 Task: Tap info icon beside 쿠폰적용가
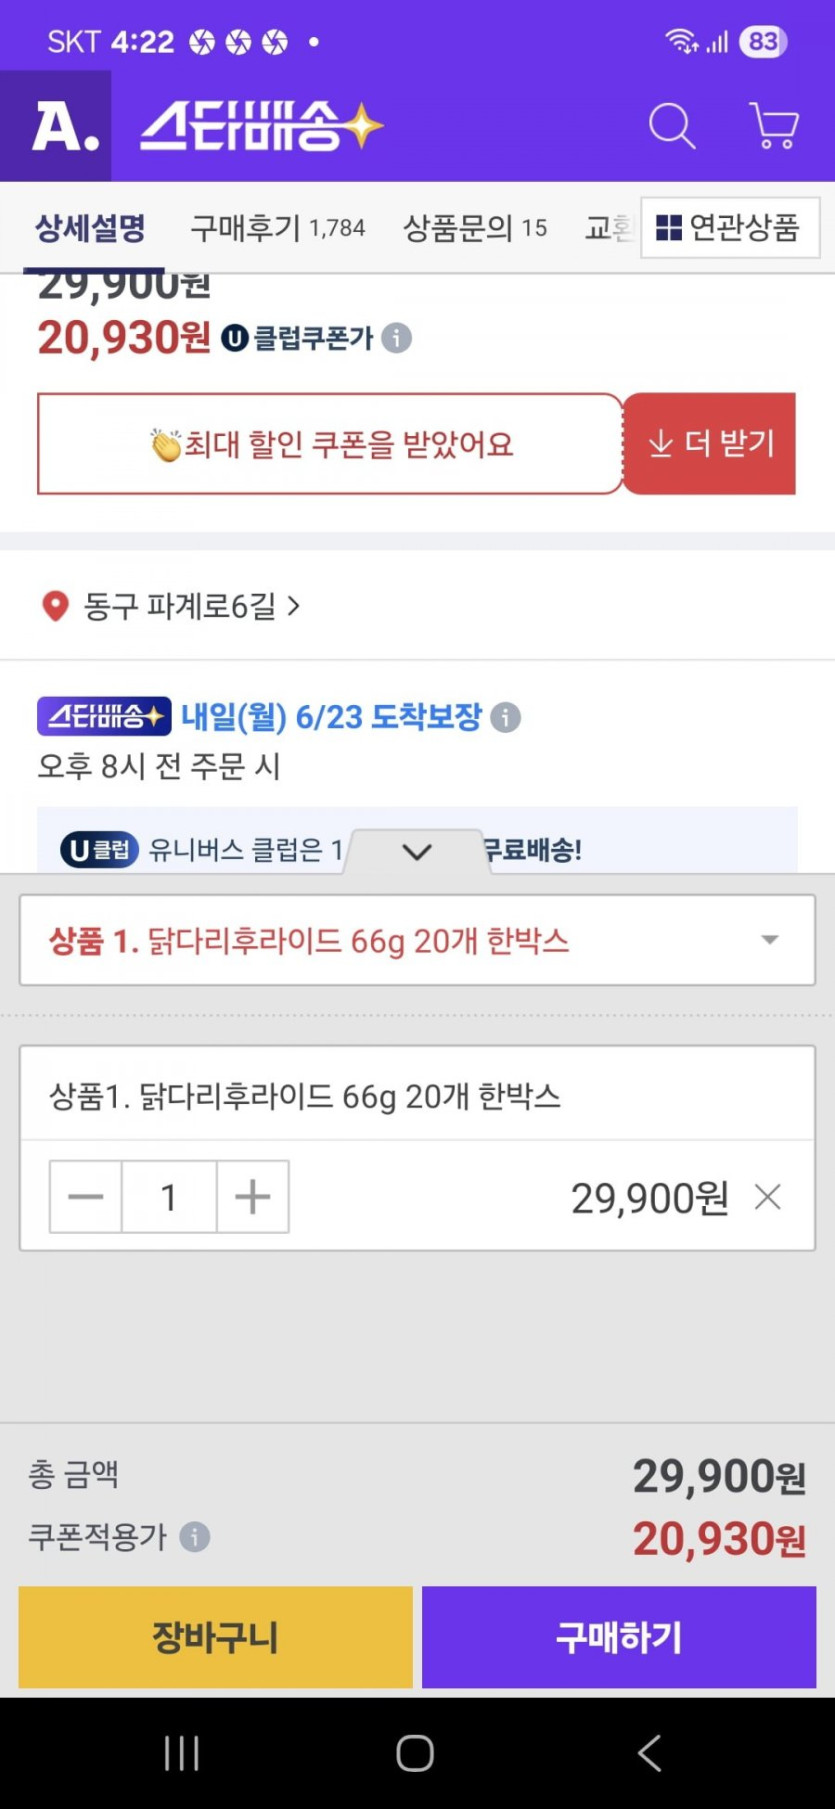tap(194, 1536)
